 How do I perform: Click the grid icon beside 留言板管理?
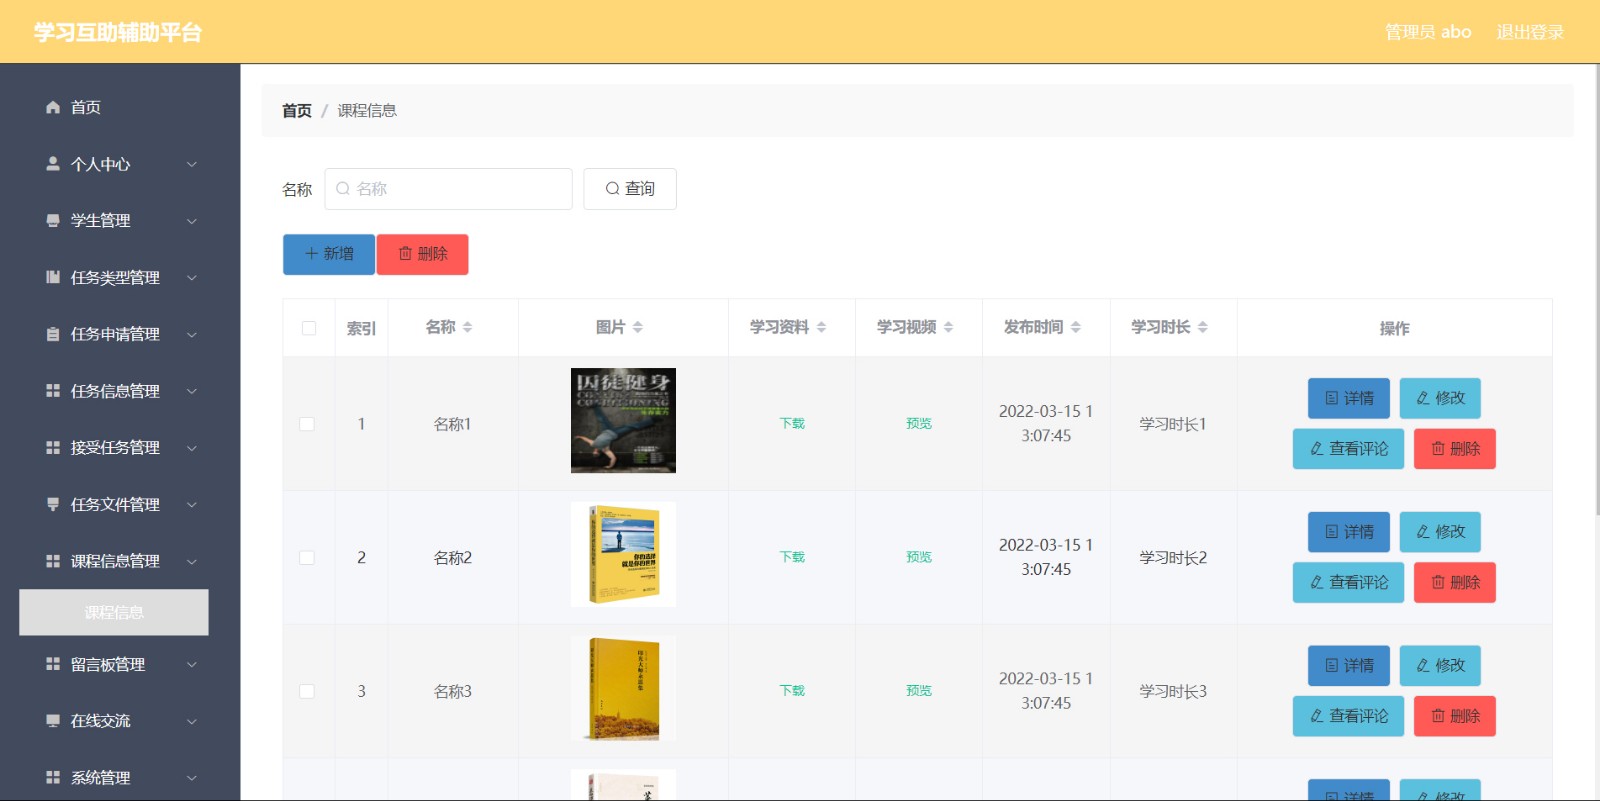pyautogui.click(x=53, y=664)
